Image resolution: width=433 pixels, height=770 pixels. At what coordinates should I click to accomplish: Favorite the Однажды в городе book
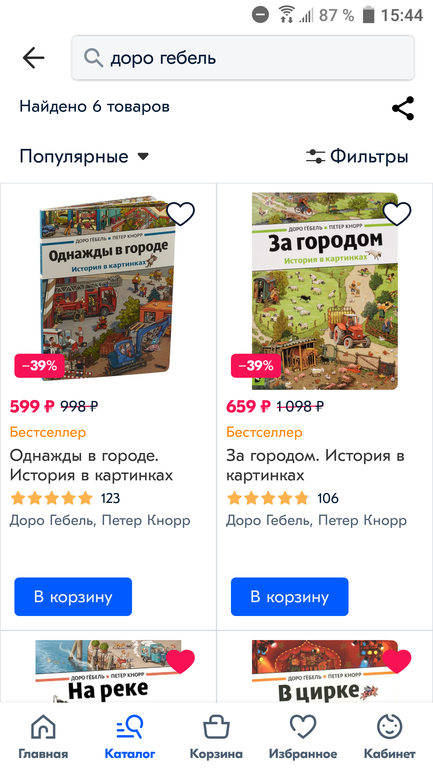(x=180, y=214)
